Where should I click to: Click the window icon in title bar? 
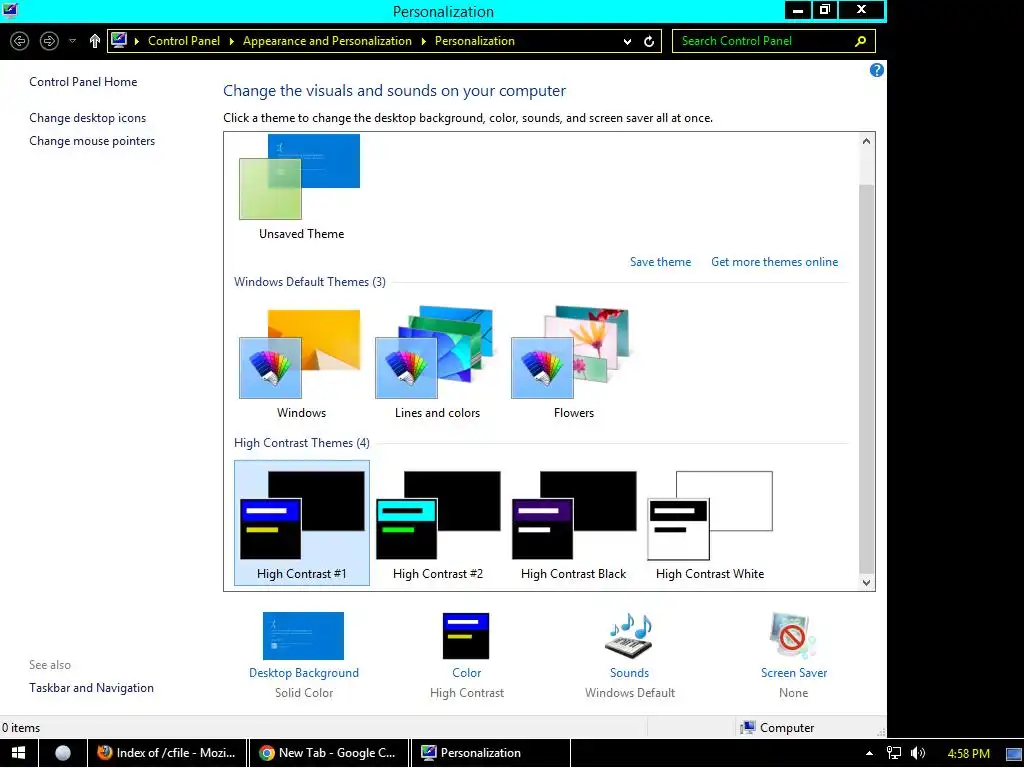(10, 10)
